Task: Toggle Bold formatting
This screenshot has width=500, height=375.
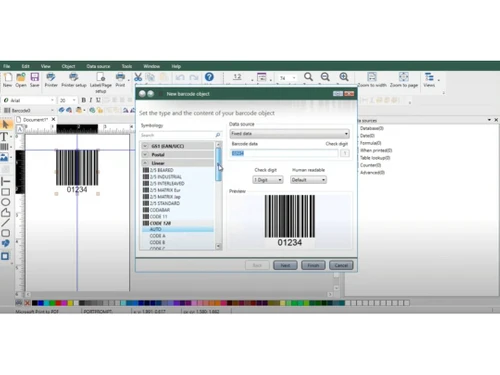Action: [84, 100]
